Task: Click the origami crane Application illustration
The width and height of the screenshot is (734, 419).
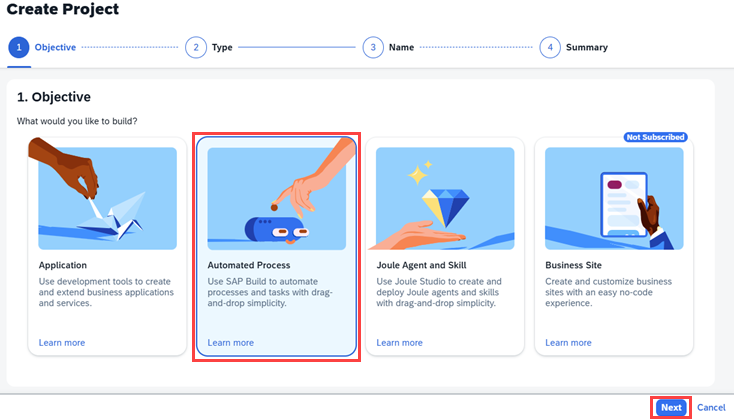Action: coord(107,198)
